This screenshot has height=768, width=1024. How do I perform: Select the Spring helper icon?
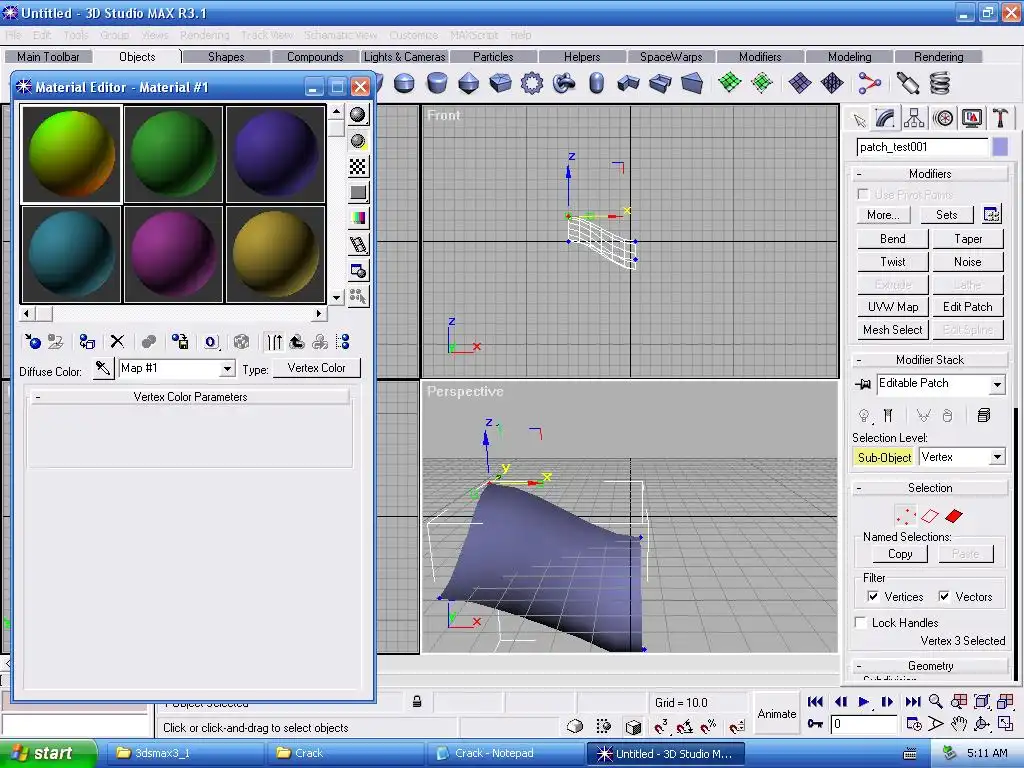[x=940, y=83]
